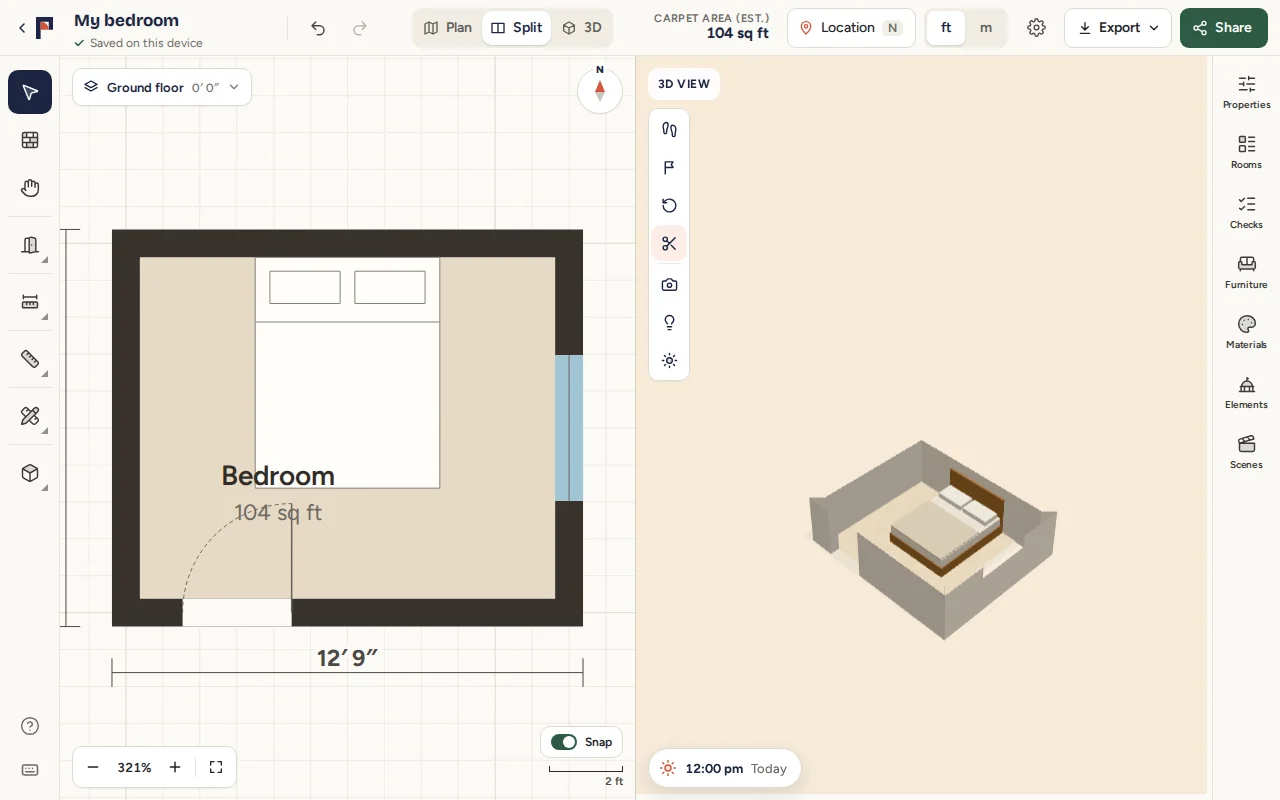Switch to Split view tab
1280x800 pixels.
pos(516,28)
